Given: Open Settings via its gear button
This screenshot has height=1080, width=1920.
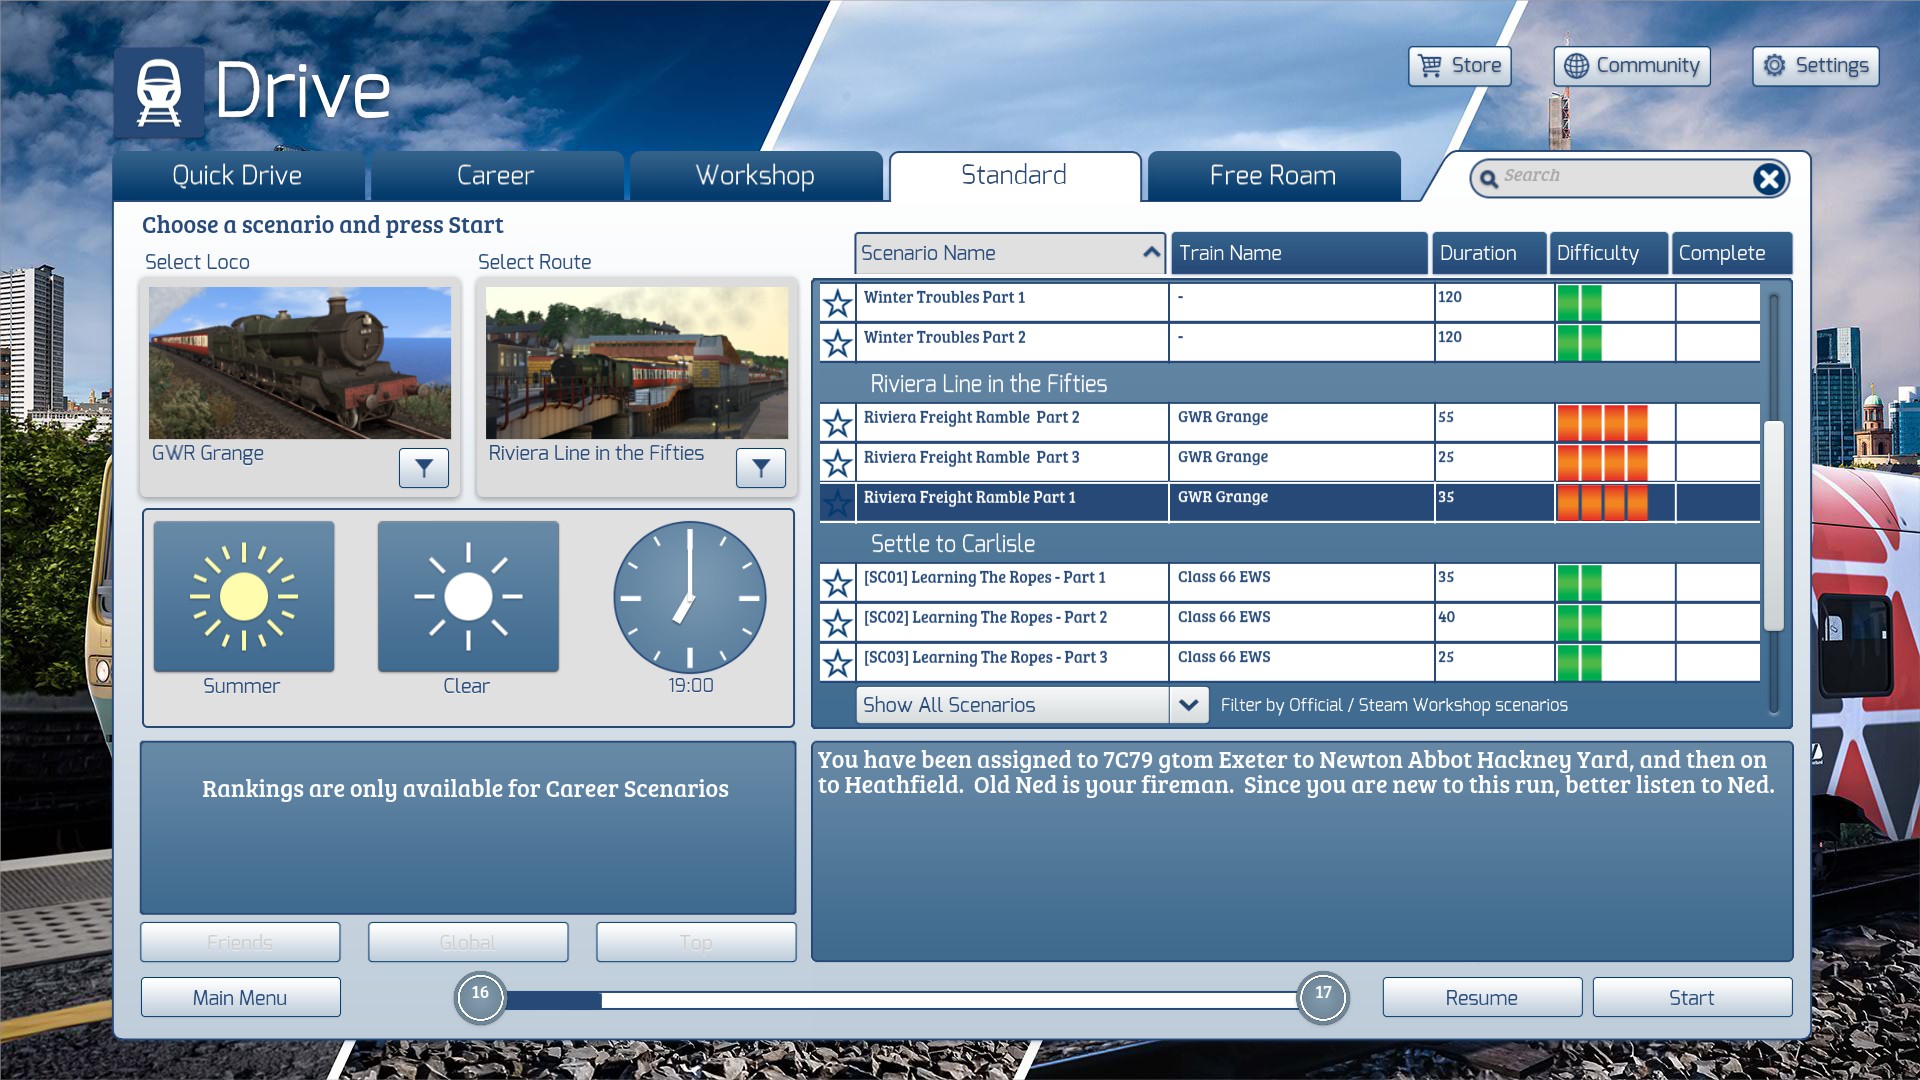Looking at the screenshot, I should coord(1815,66).
